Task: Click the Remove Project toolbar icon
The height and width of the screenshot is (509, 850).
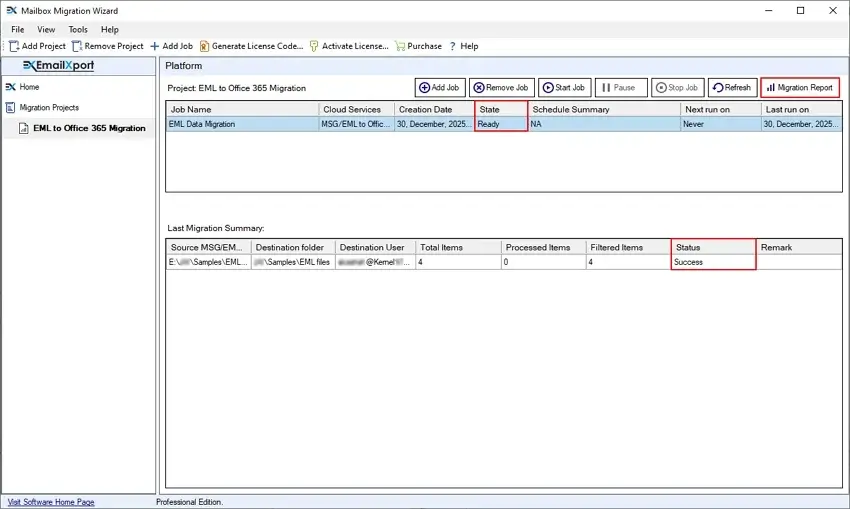Action: [x=77, y=46]
